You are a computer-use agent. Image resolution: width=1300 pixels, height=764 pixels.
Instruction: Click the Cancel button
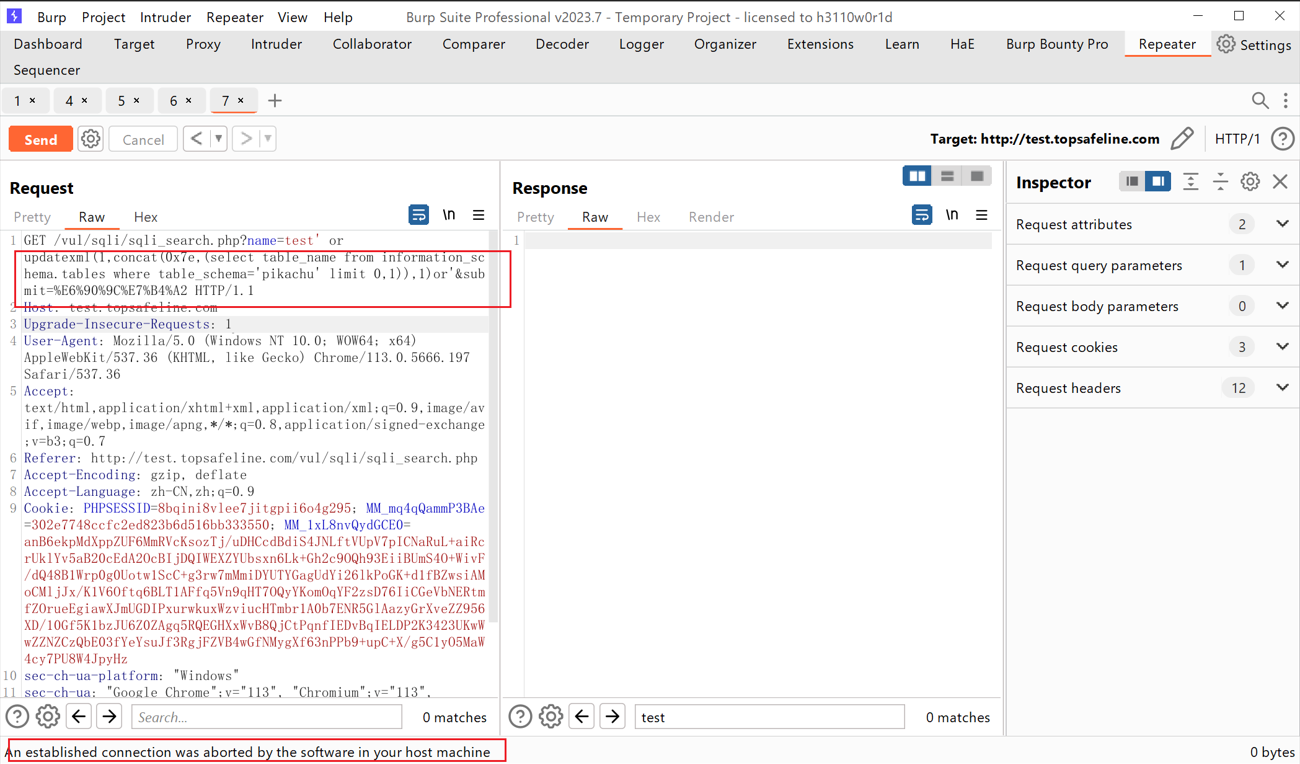[x=143, y=140]
